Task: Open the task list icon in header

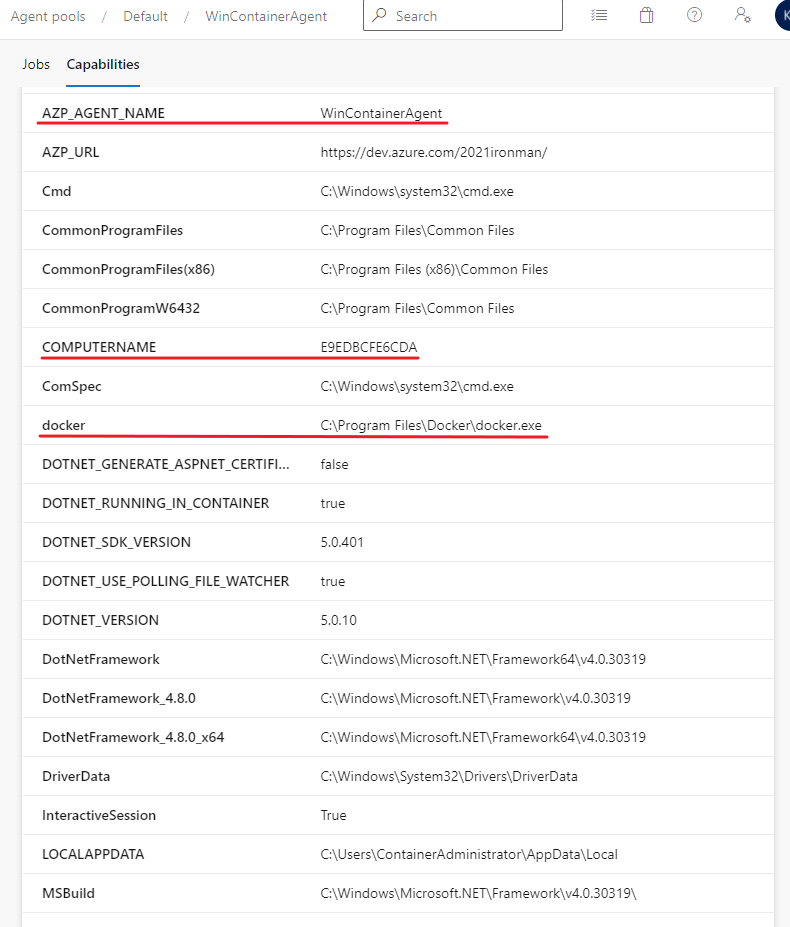Action: tap(599, 15)
